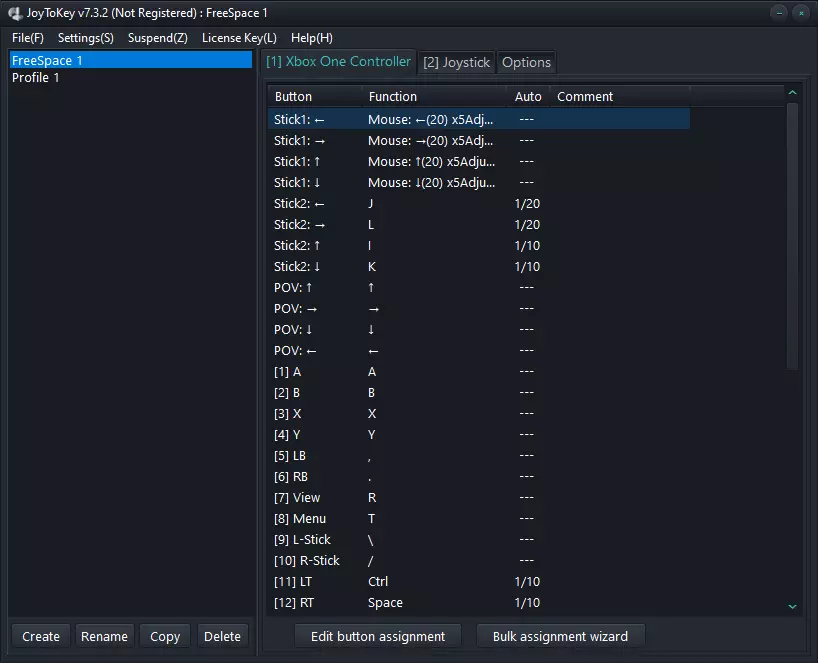Click the JoyToKey app icon in title bar
This screenshot has width=818, height=663.
15,13
